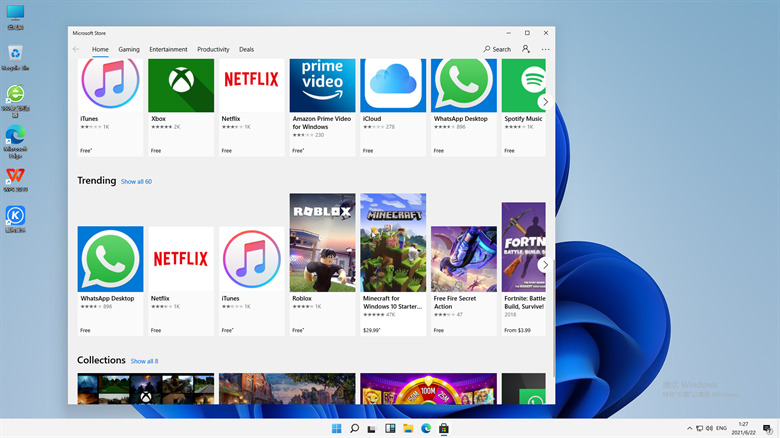Select the blue K app desktop shortcut
Viewport: 780px width, 438px height.
point(15,219)
